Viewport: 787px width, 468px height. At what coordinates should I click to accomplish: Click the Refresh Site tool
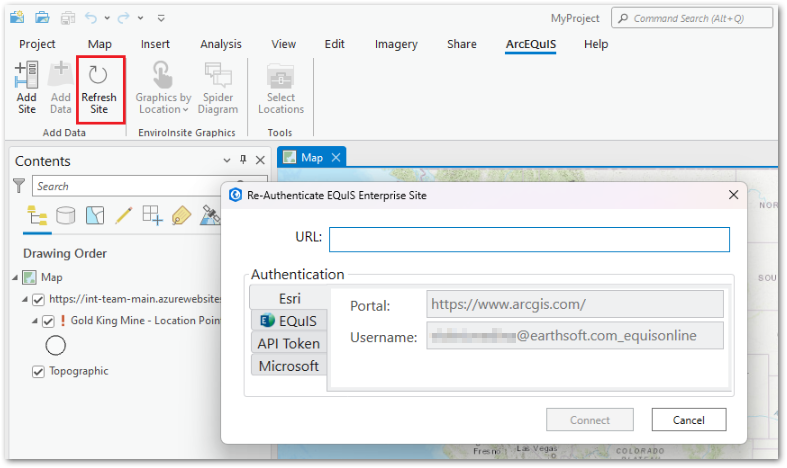coord(99,89)
